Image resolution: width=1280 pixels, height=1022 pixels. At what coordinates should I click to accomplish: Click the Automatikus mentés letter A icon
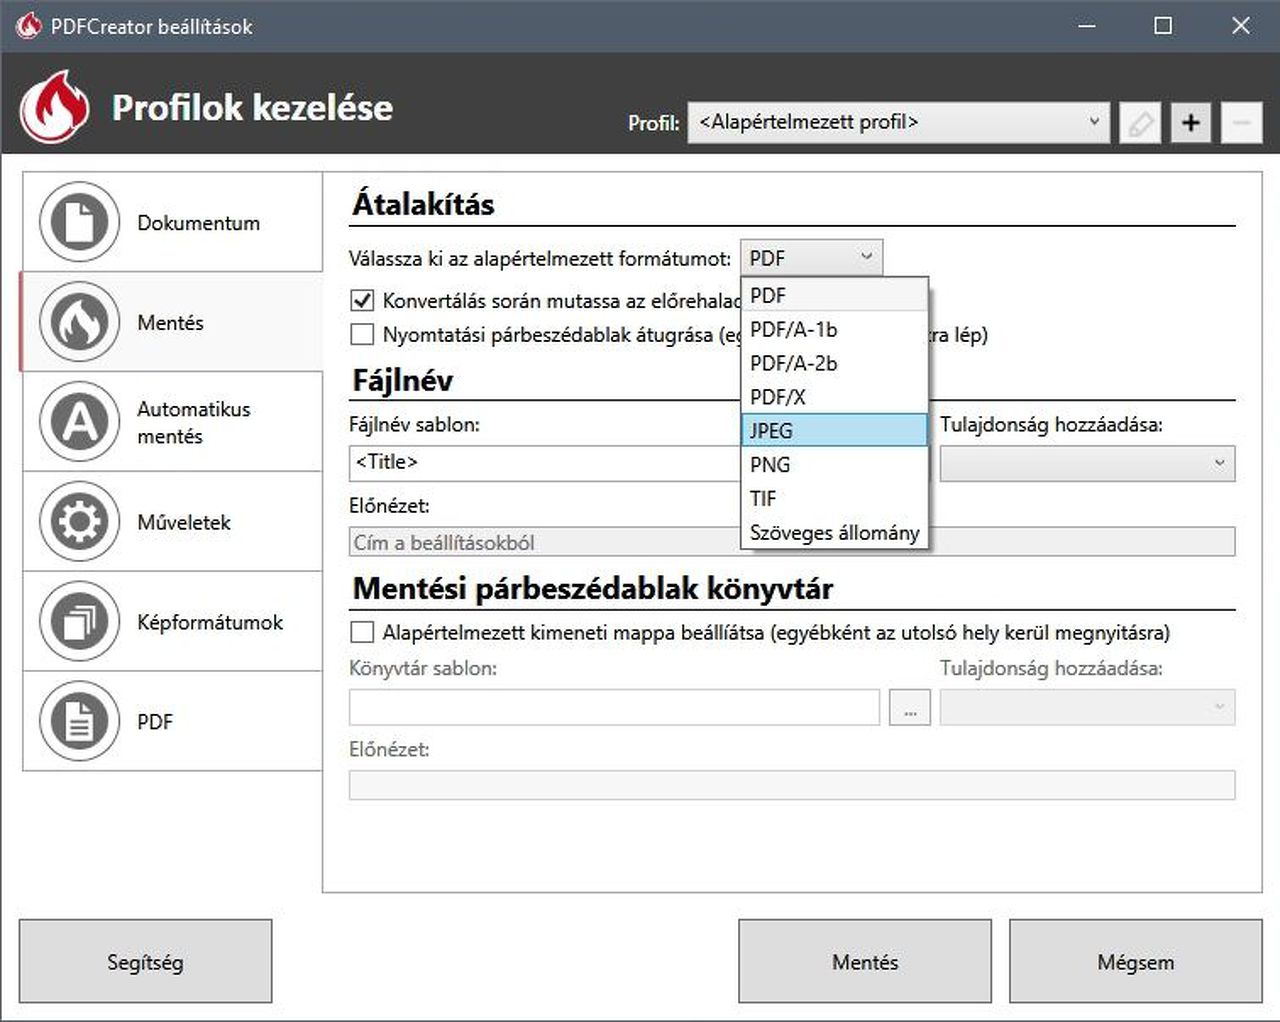pyautogui.click(x=80, y=422)
